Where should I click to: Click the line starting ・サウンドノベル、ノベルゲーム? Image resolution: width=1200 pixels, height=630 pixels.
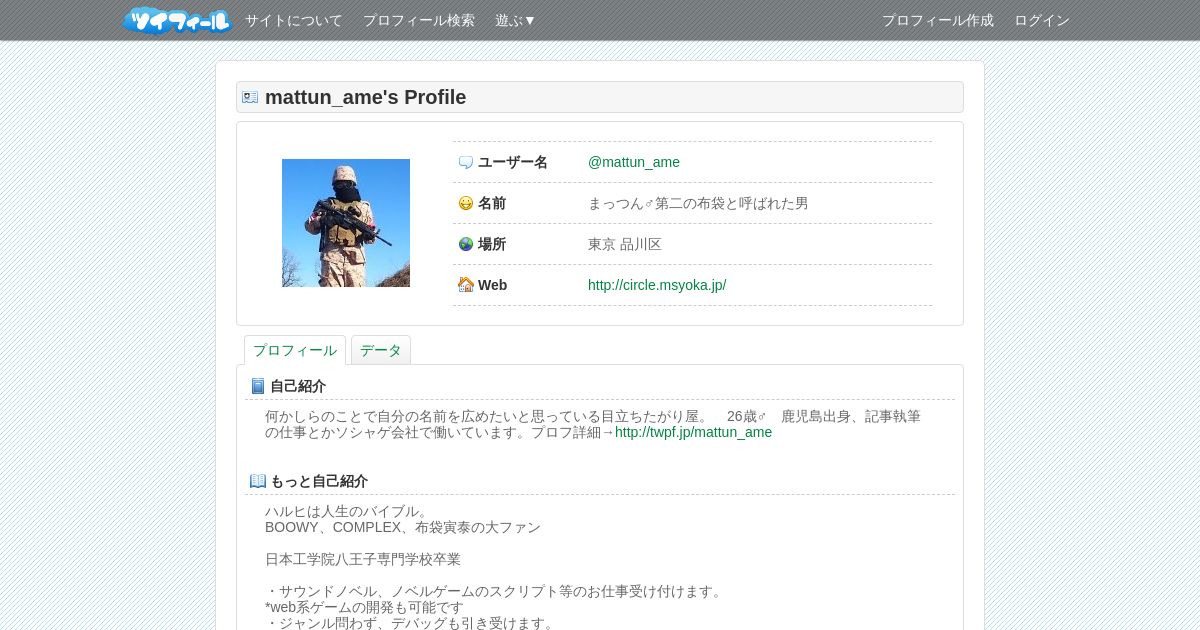point(495,591)
